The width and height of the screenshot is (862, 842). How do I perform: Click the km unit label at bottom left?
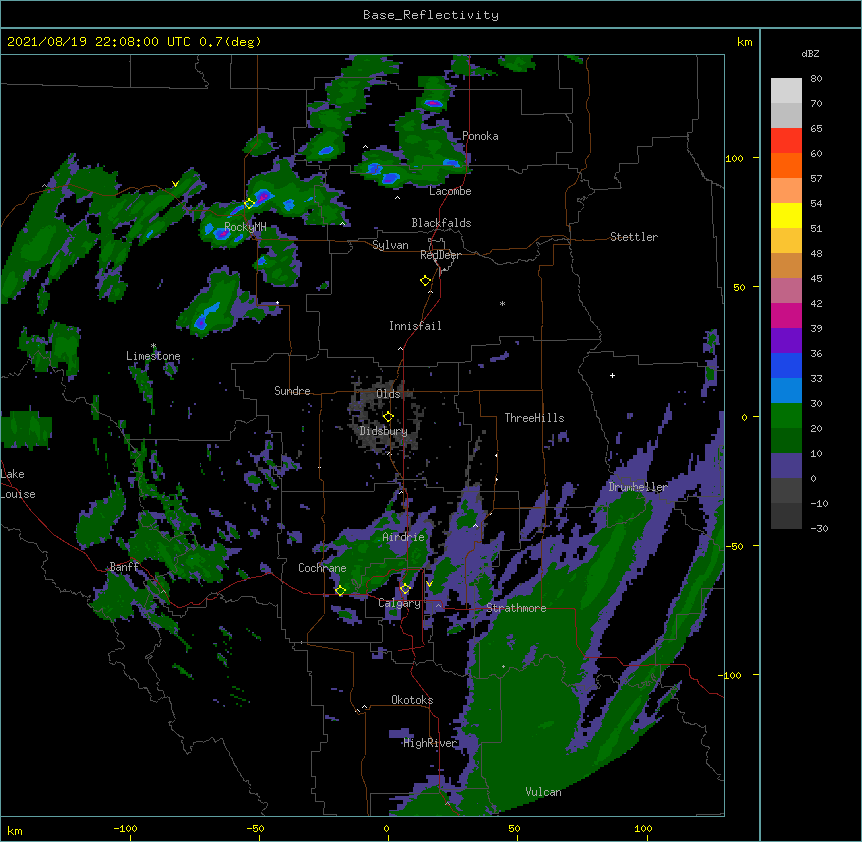15,830
